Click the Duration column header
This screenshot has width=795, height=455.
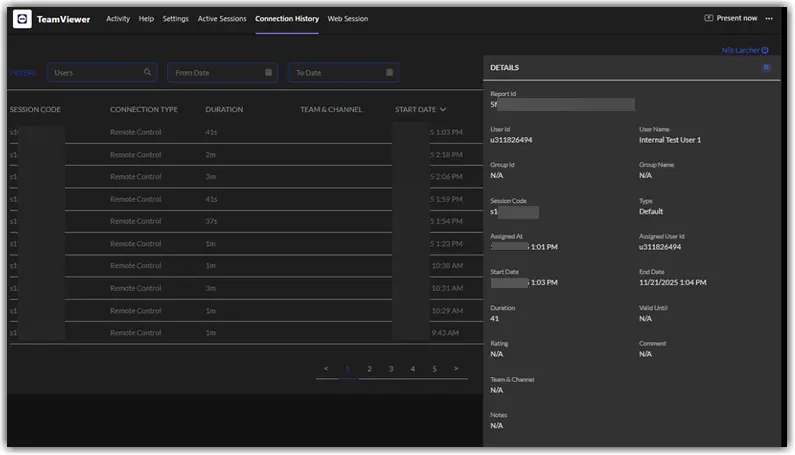pyautogui.click(x=224, y=110)
